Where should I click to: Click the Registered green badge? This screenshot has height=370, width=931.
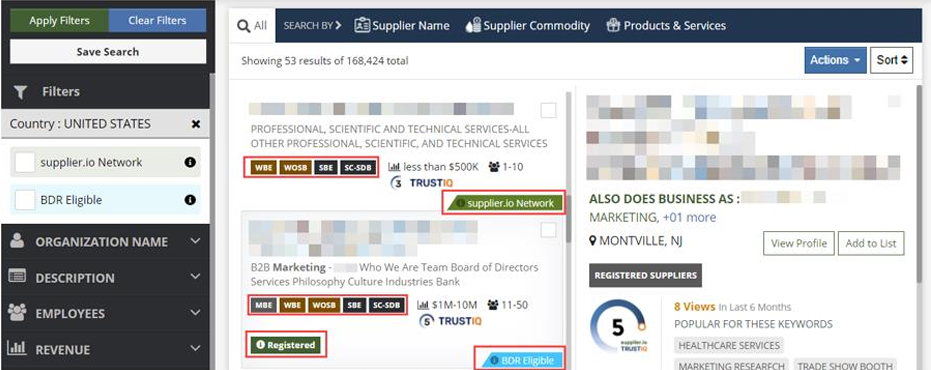286,344
